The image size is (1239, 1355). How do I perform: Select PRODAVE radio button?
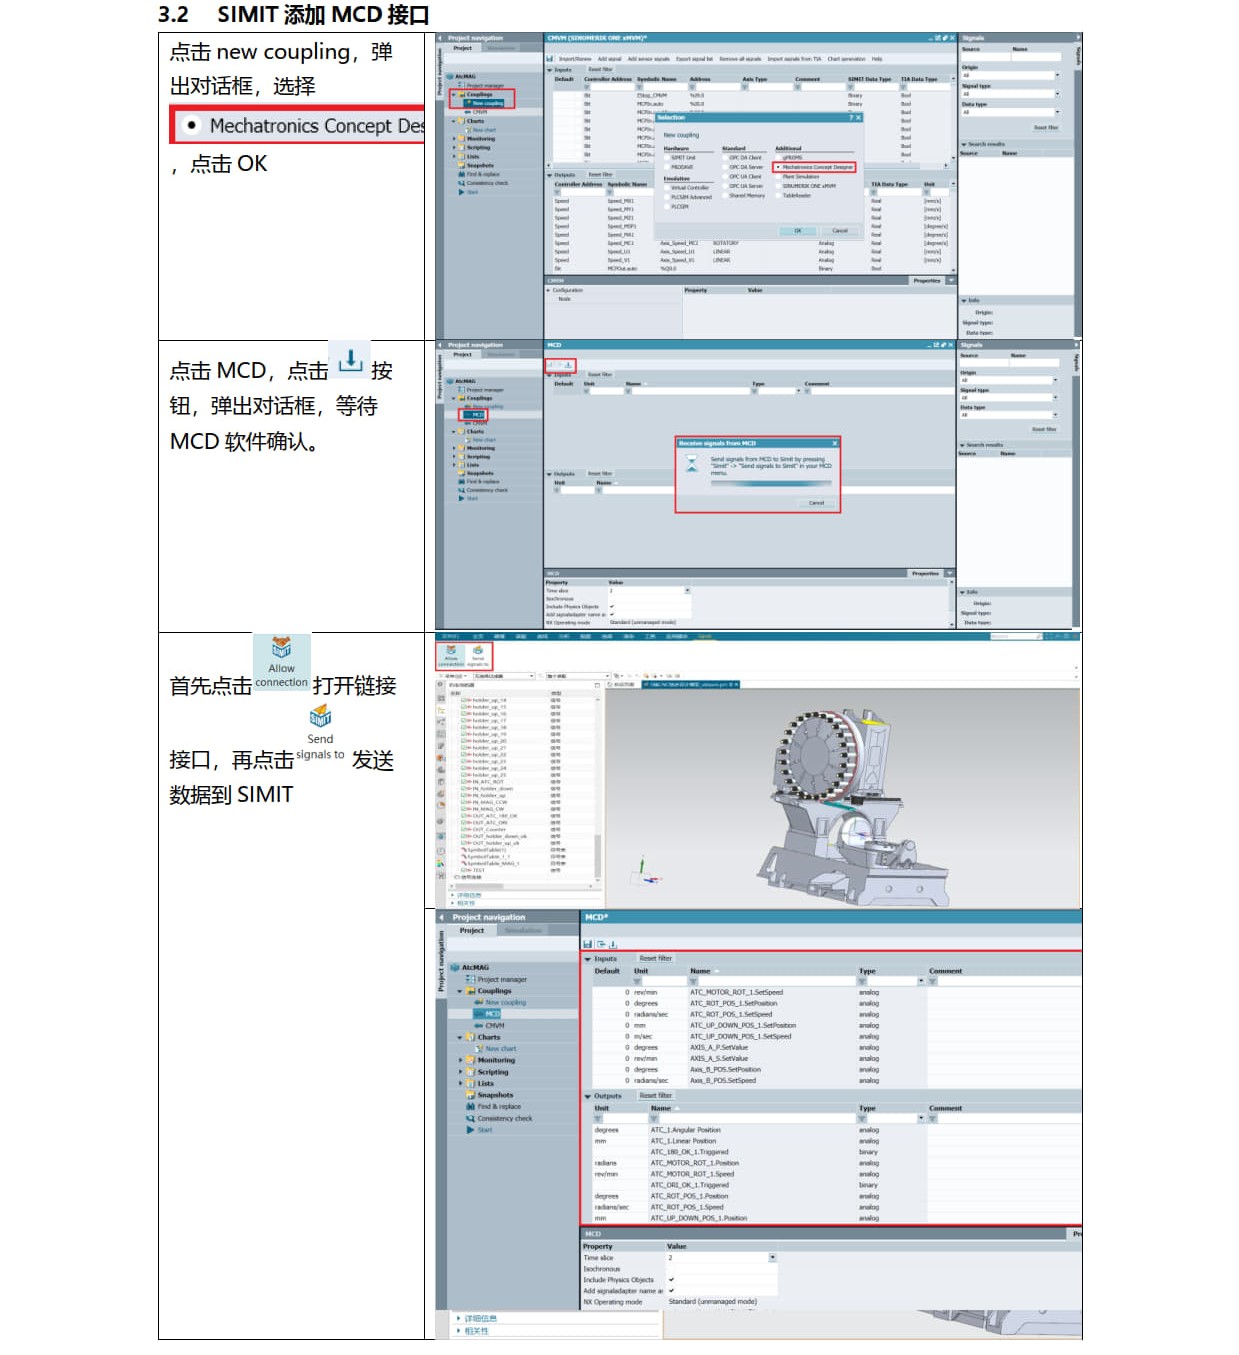[x=667, y=167]
